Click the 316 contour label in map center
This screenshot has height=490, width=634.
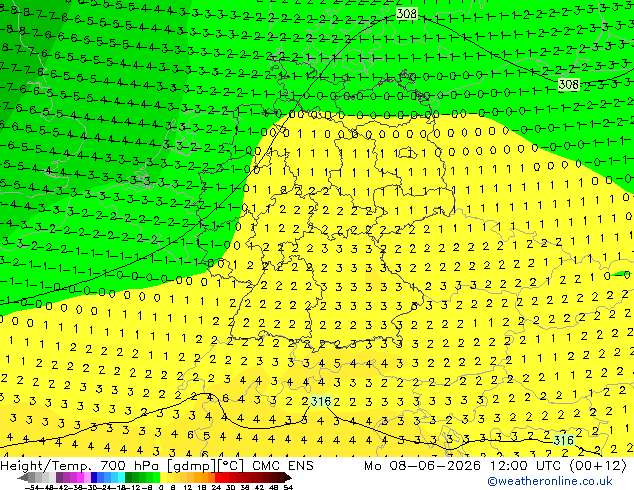pyautogui.click(x=321, y=401)
